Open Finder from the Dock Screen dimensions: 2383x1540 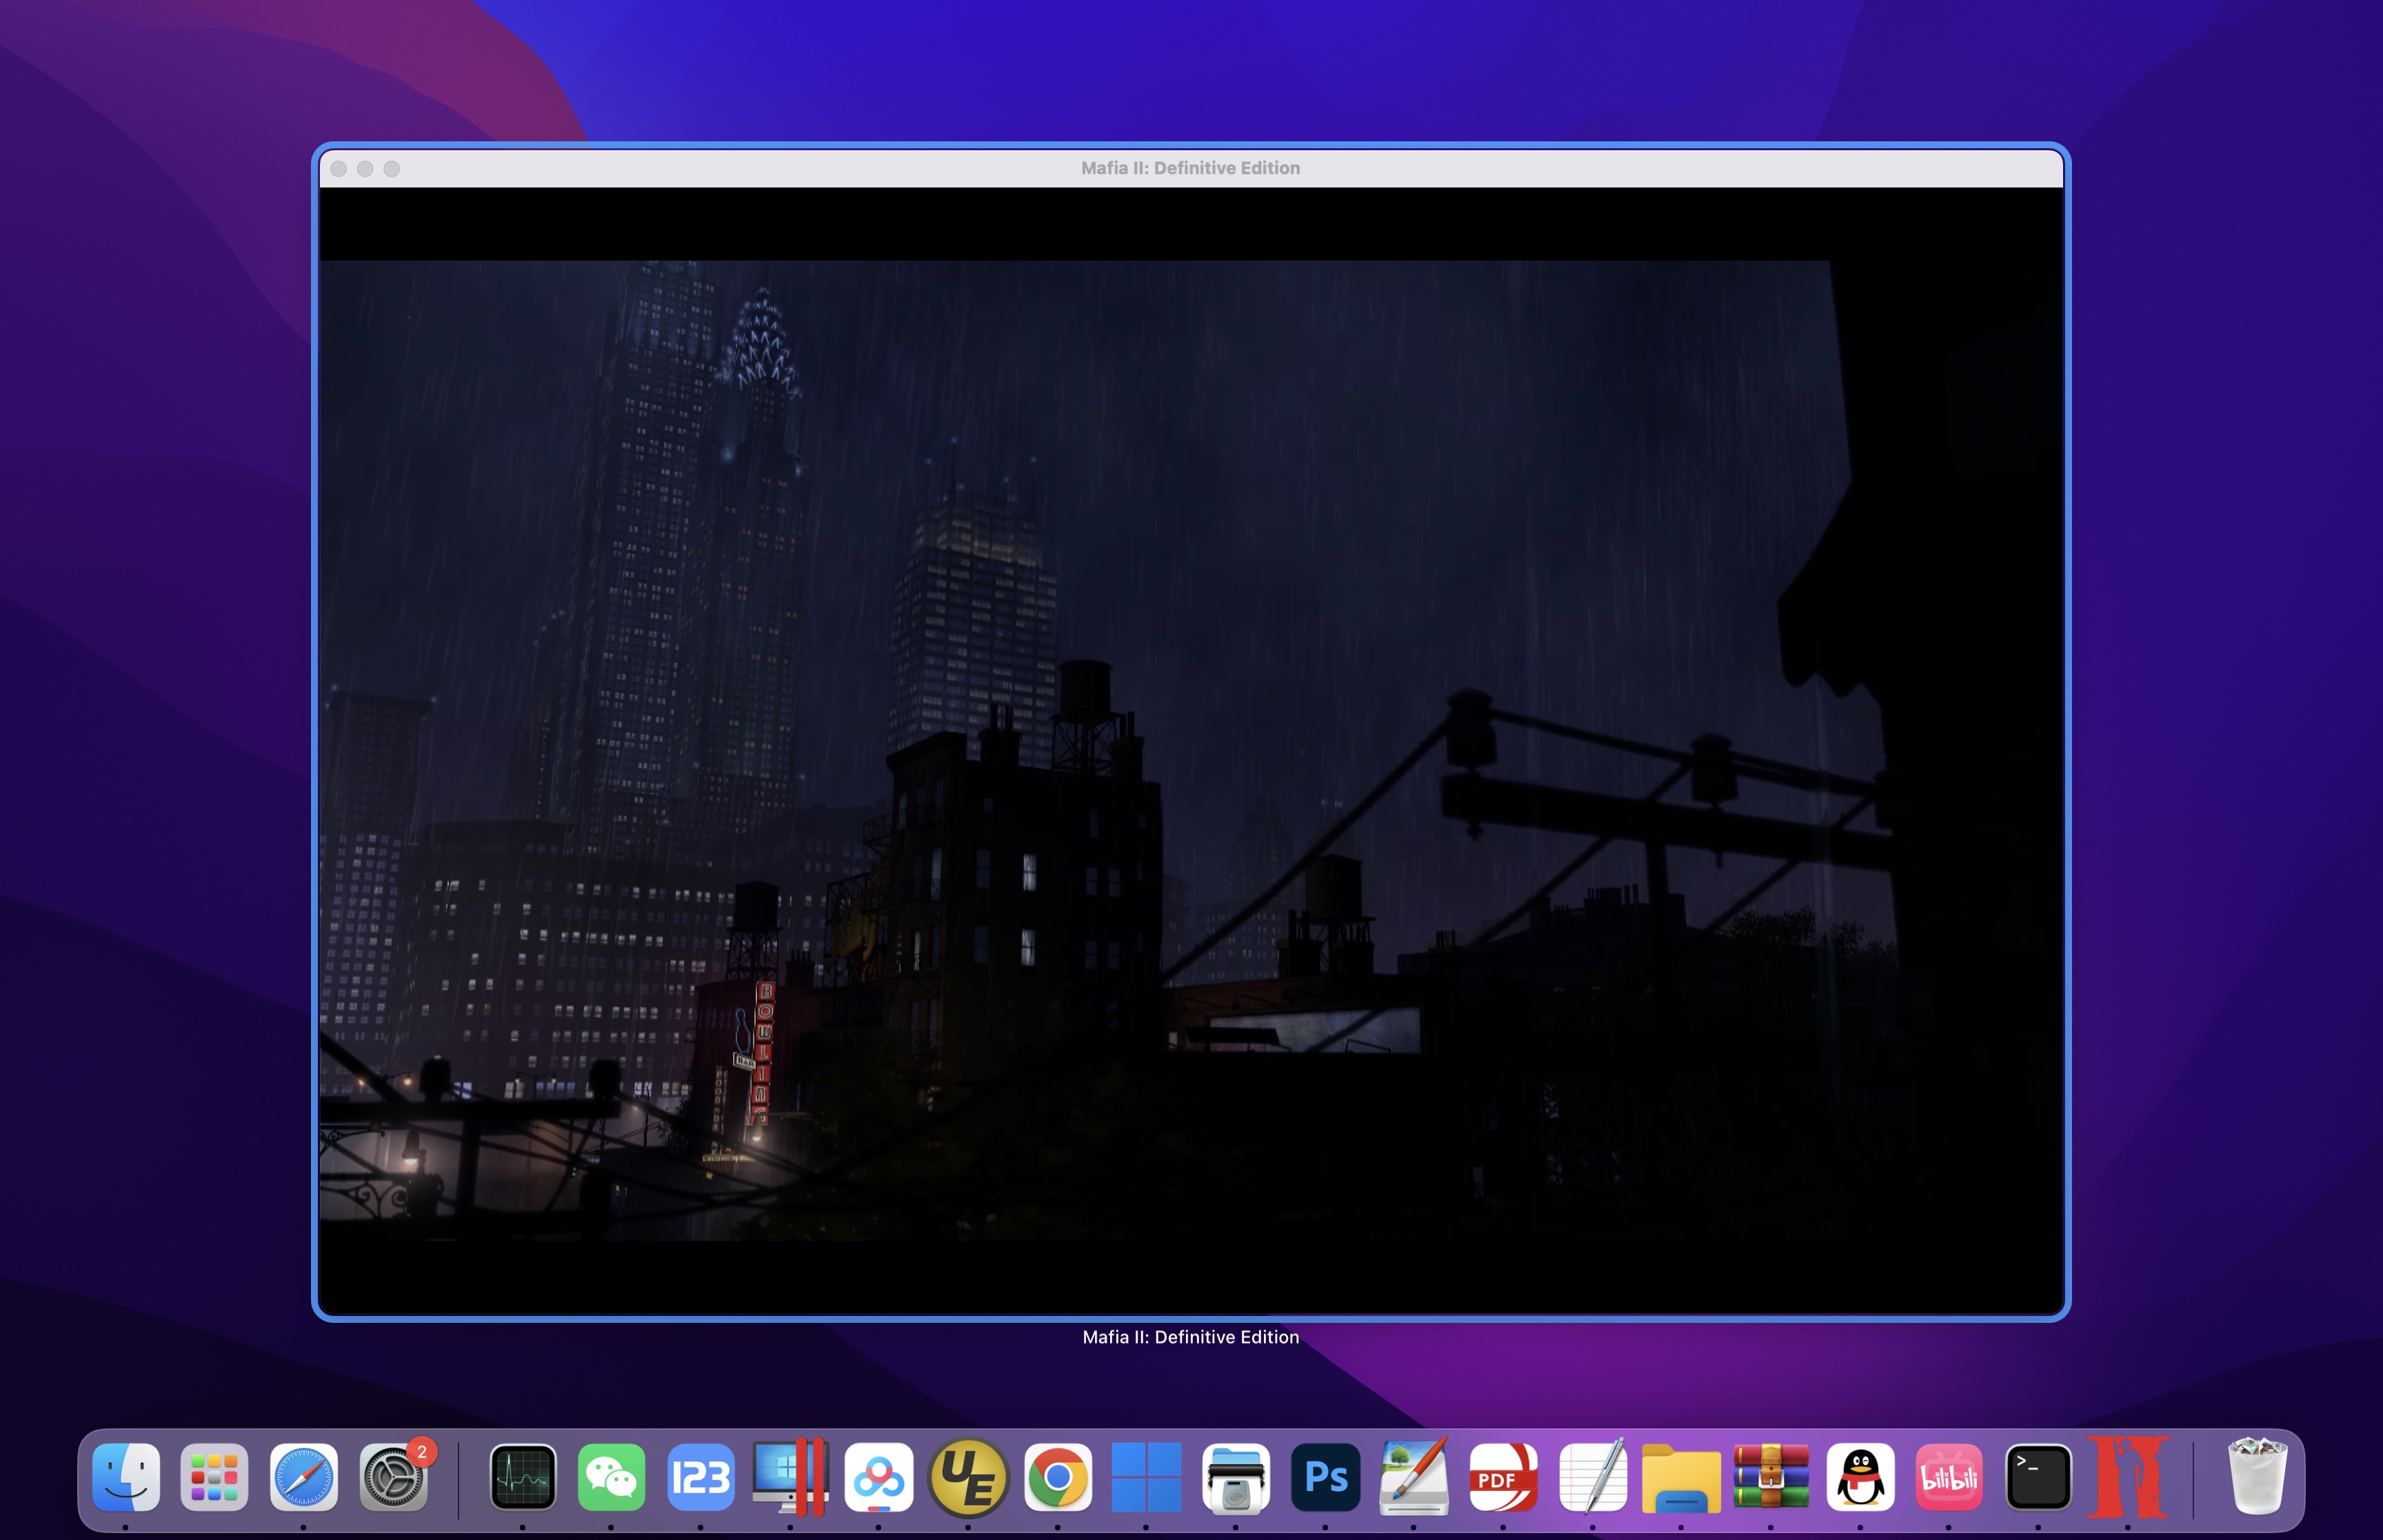(126, 1477)
